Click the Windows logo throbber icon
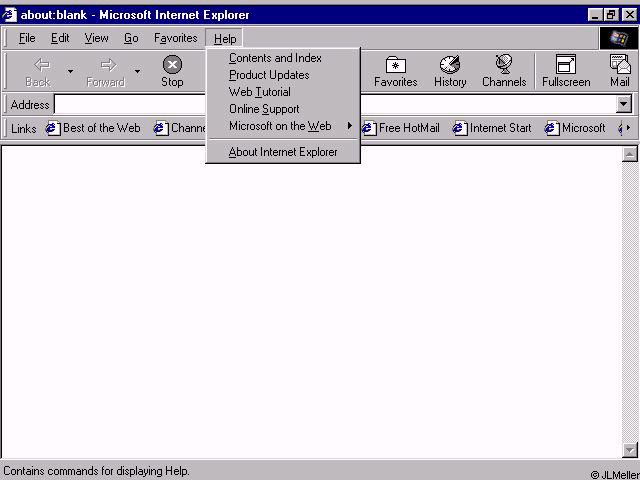 coord(619,39)
